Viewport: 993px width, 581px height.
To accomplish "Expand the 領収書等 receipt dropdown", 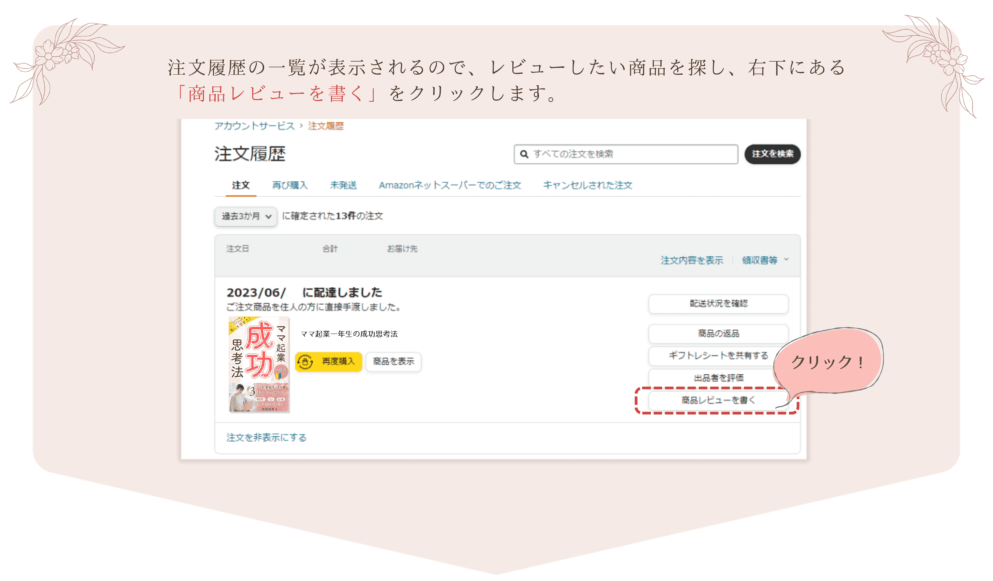I will coord(765,260).
